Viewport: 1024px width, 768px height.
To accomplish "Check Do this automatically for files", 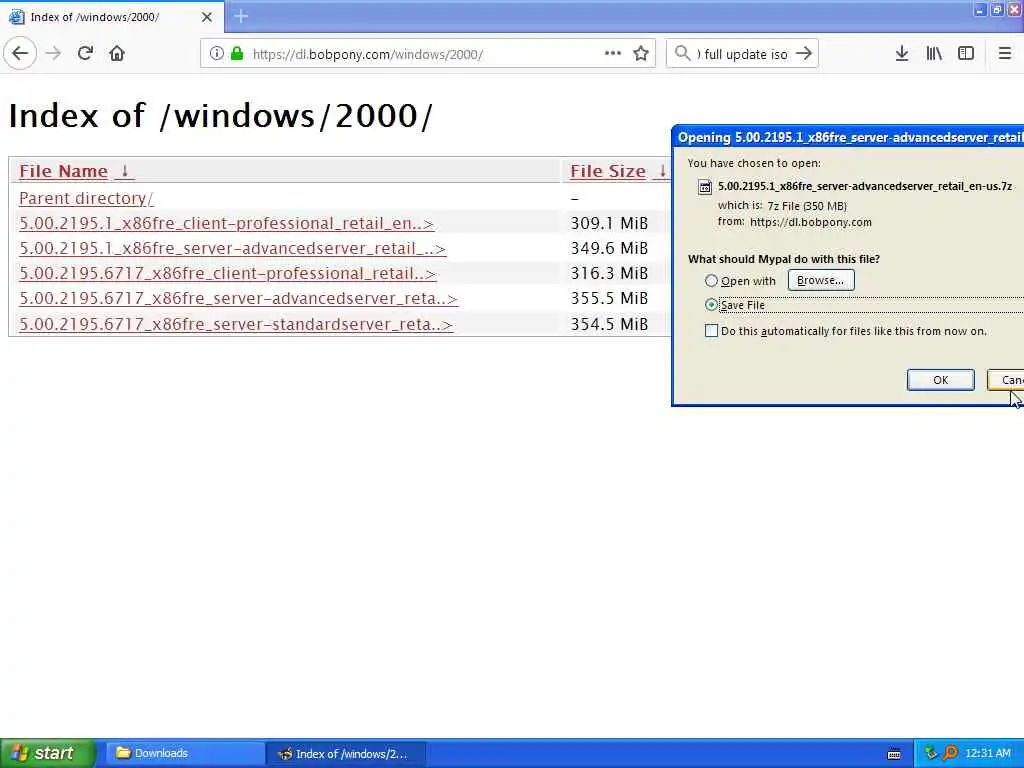I will [711, 331].
